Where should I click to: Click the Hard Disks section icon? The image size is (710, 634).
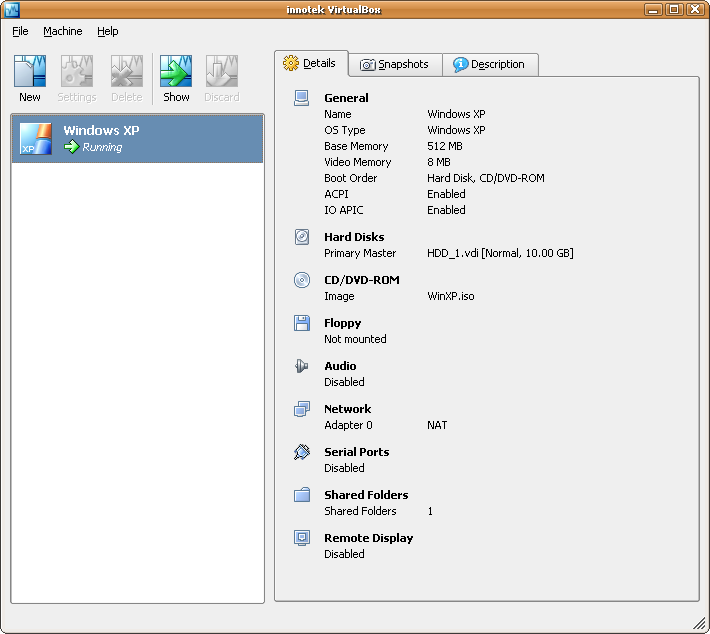302,237
